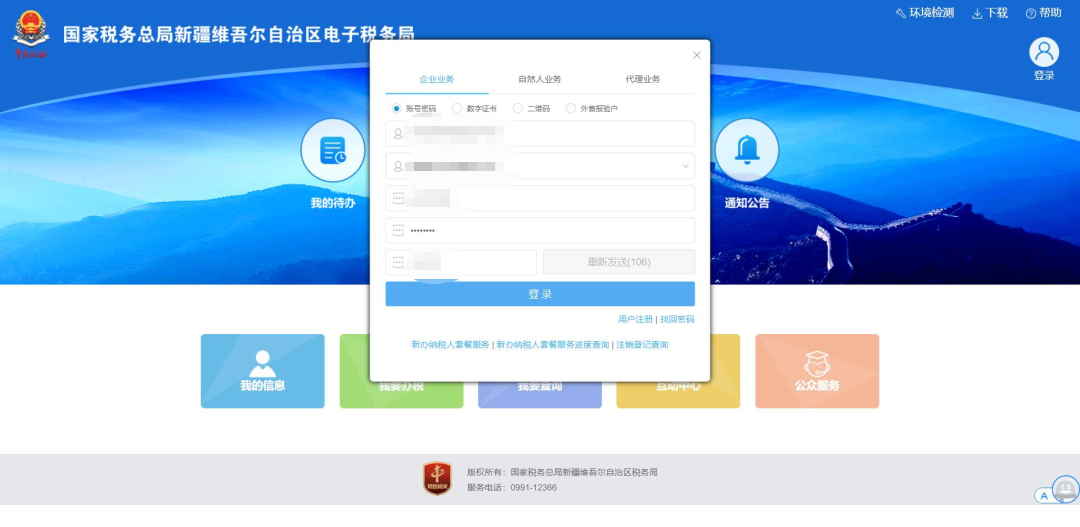Click the third login input field
Image resolution: width=1080 pixels, height=527 pixels.
pyautogui.click(x=540, y=198)
